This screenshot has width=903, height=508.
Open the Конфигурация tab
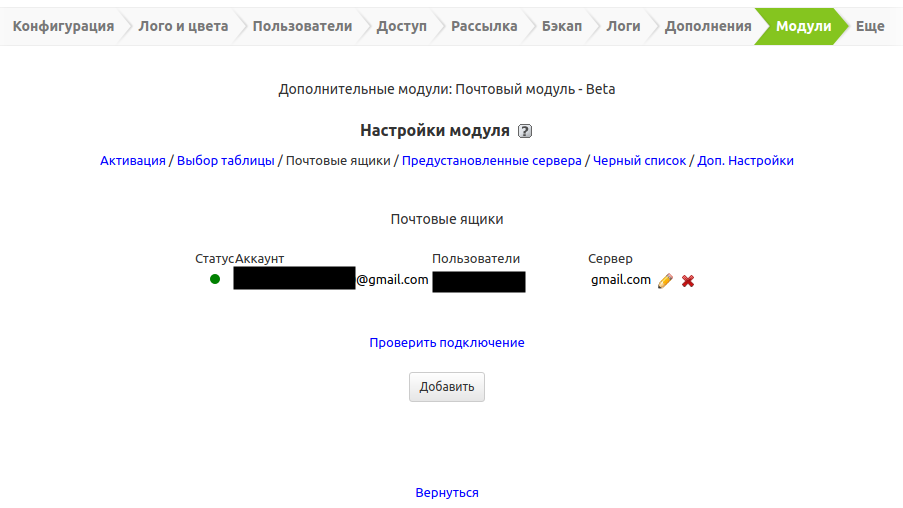(63, 26)
